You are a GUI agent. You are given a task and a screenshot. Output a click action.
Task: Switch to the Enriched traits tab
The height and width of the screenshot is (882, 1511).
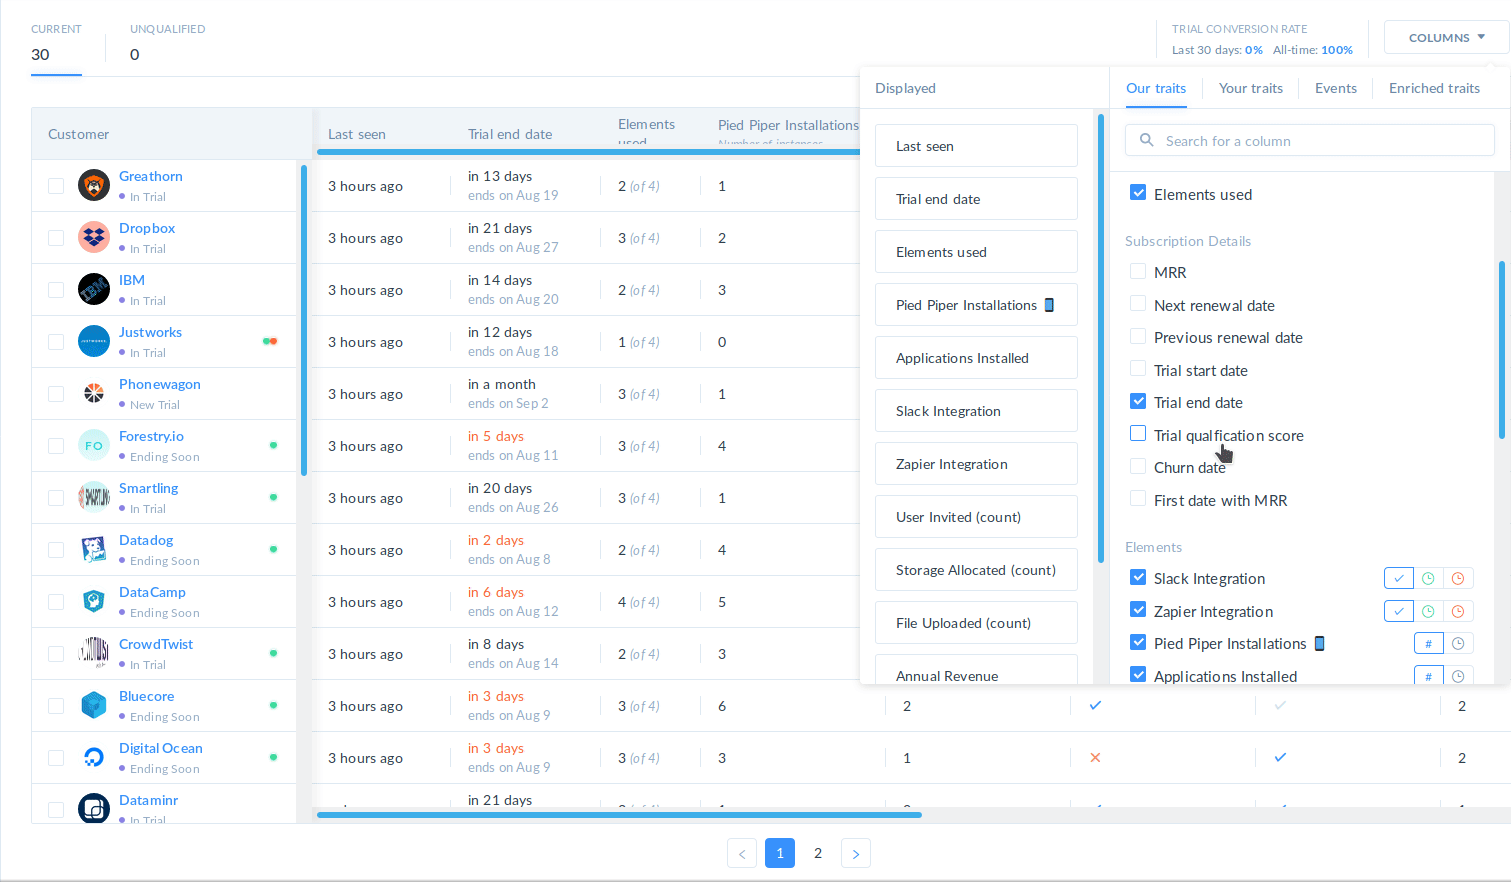(x=1434, y=88)
